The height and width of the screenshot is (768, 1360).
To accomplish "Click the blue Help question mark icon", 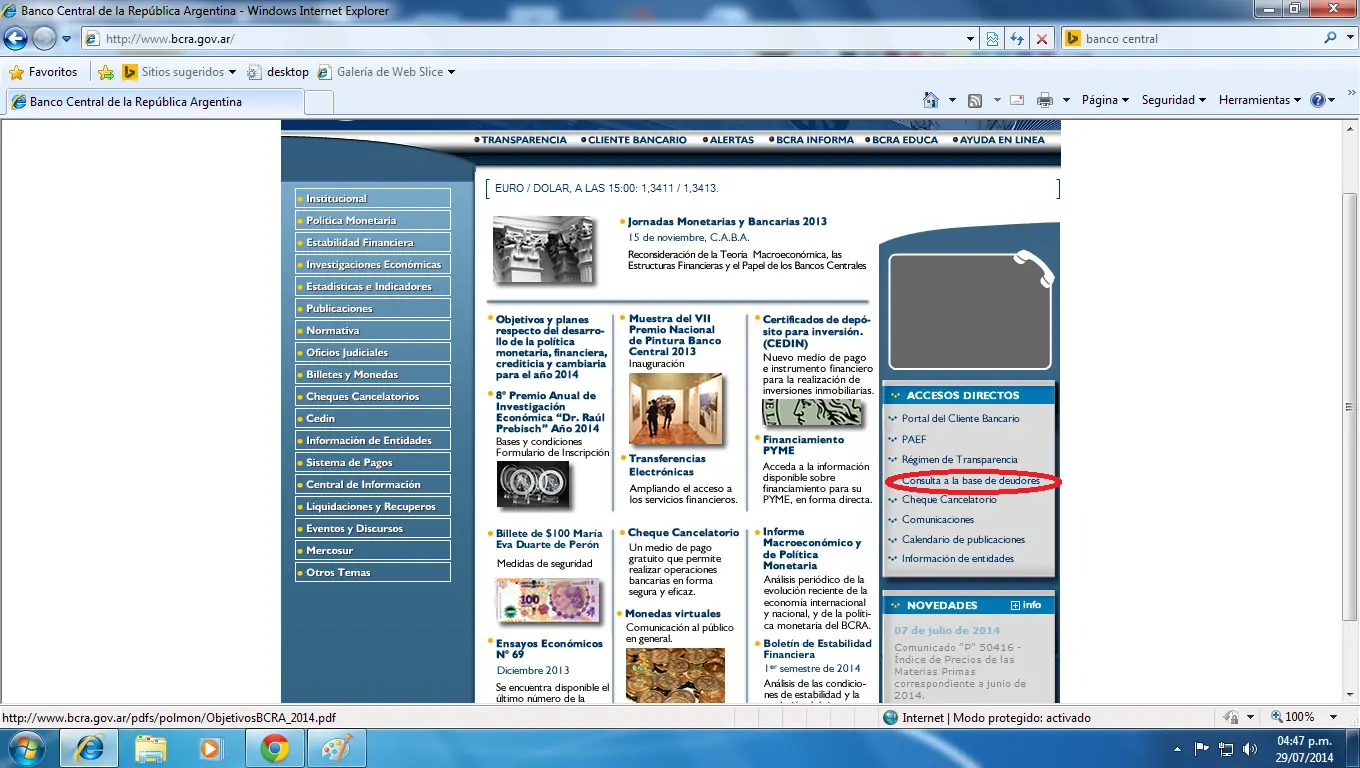I will pyautogui.click(x=1318, y=100).
